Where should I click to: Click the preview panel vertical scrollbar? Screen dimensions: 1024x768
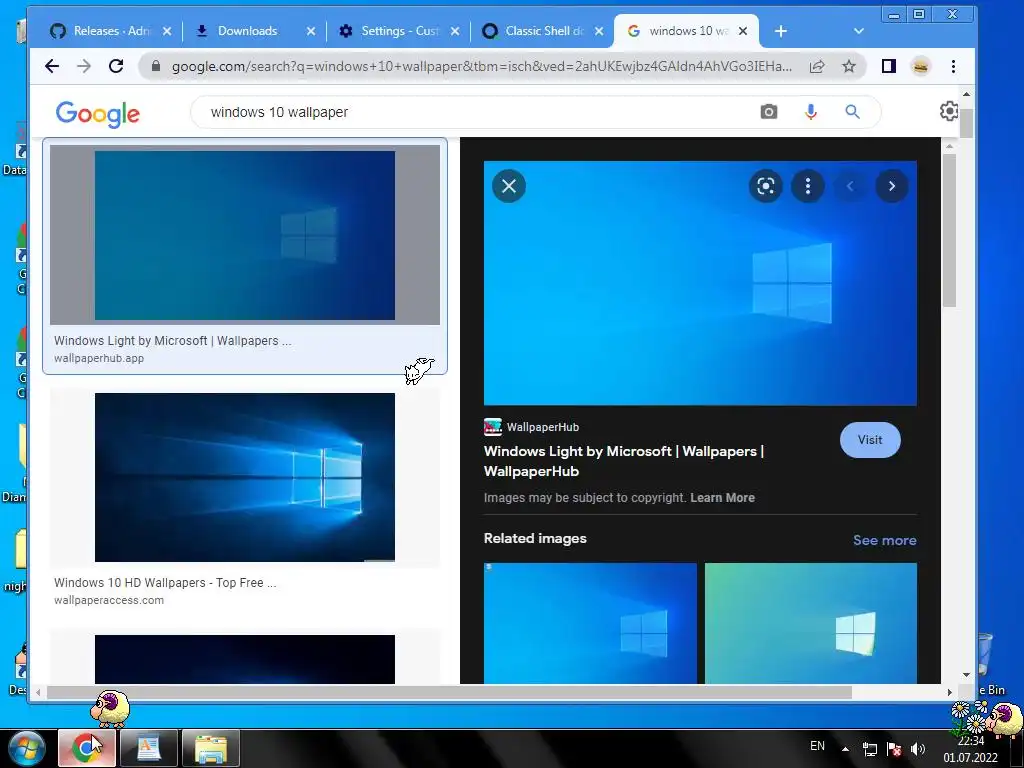(950, 230)
